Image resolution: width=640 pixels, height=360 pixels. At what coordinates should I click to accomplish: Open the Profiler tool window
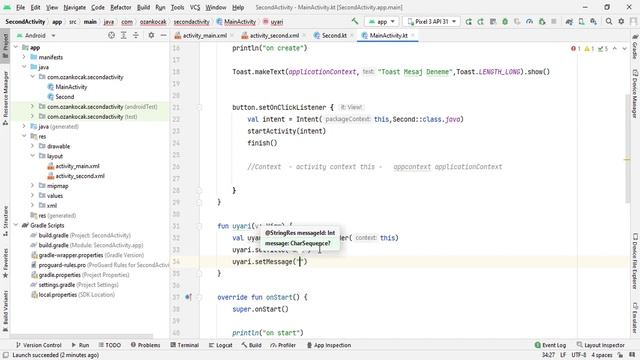click(283, 345)
